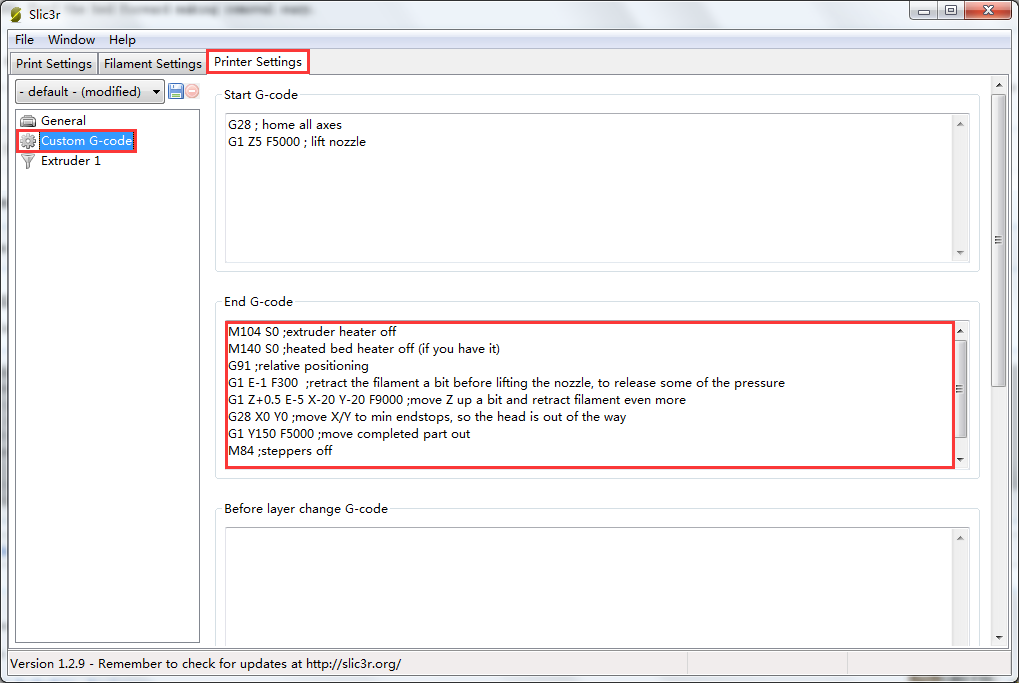This screenshot has height=683, width=1019.
Task: Switch to the Filament Settings tab
Action: click(153, 64)
